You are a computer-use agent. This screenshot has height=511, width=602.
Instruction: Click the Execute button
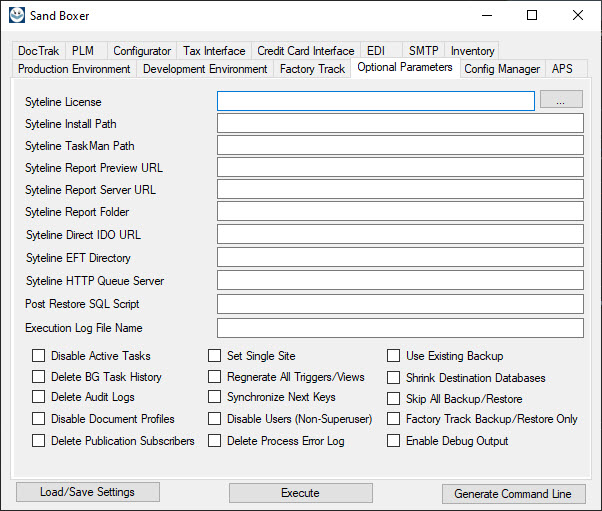point(301,493)
